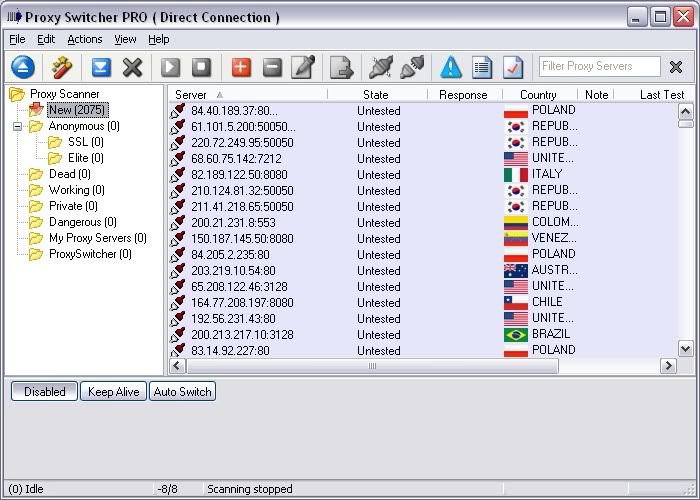700x500 pixels.
Task: Click the red plus add proxy icon
Action: coord(240,67)
